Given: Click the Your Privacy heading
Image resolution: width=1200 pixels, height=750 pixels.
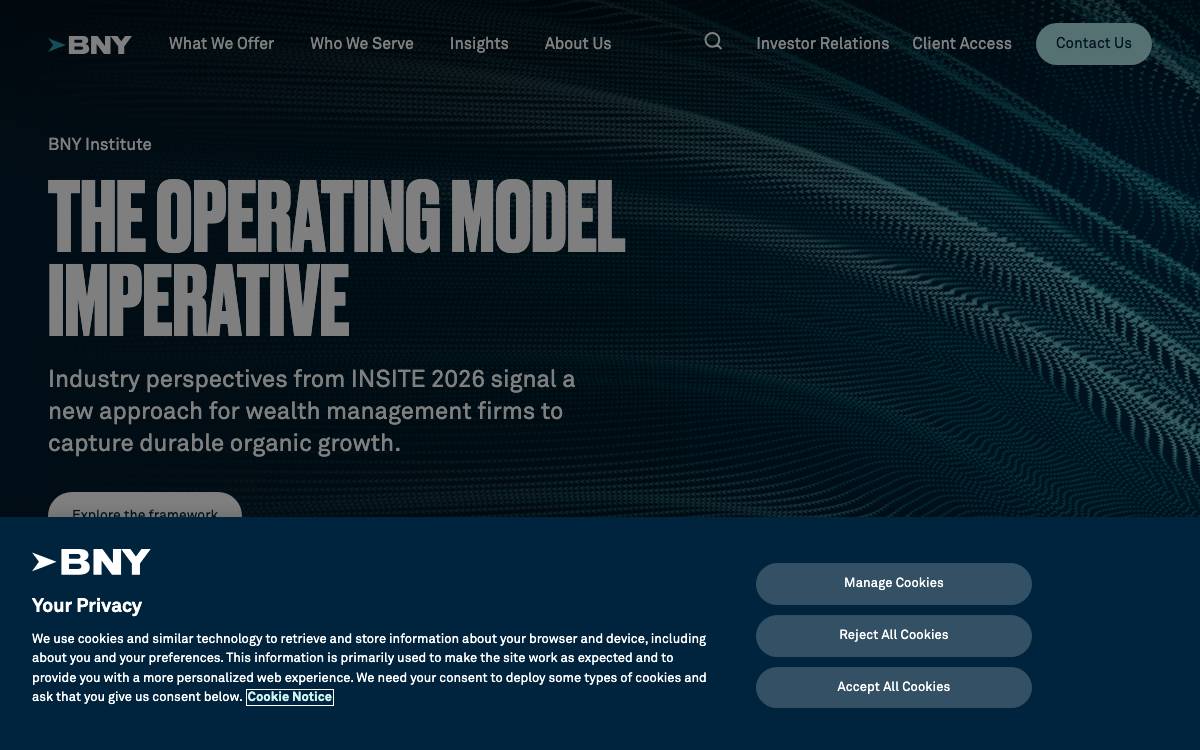Looking at the screenshot, I should [x=87, y=605].
